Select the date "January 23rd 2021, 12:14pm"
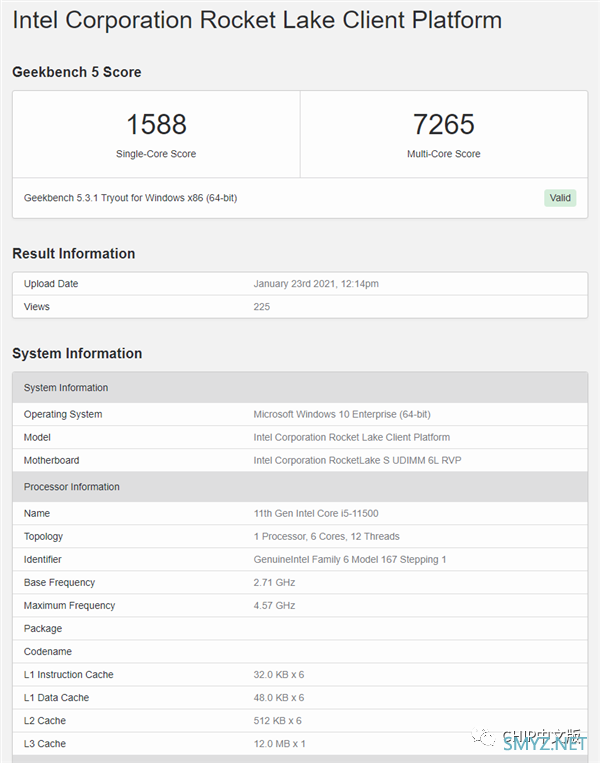The height and width of the screenshot is (763, 600). [x=316, y=284]
